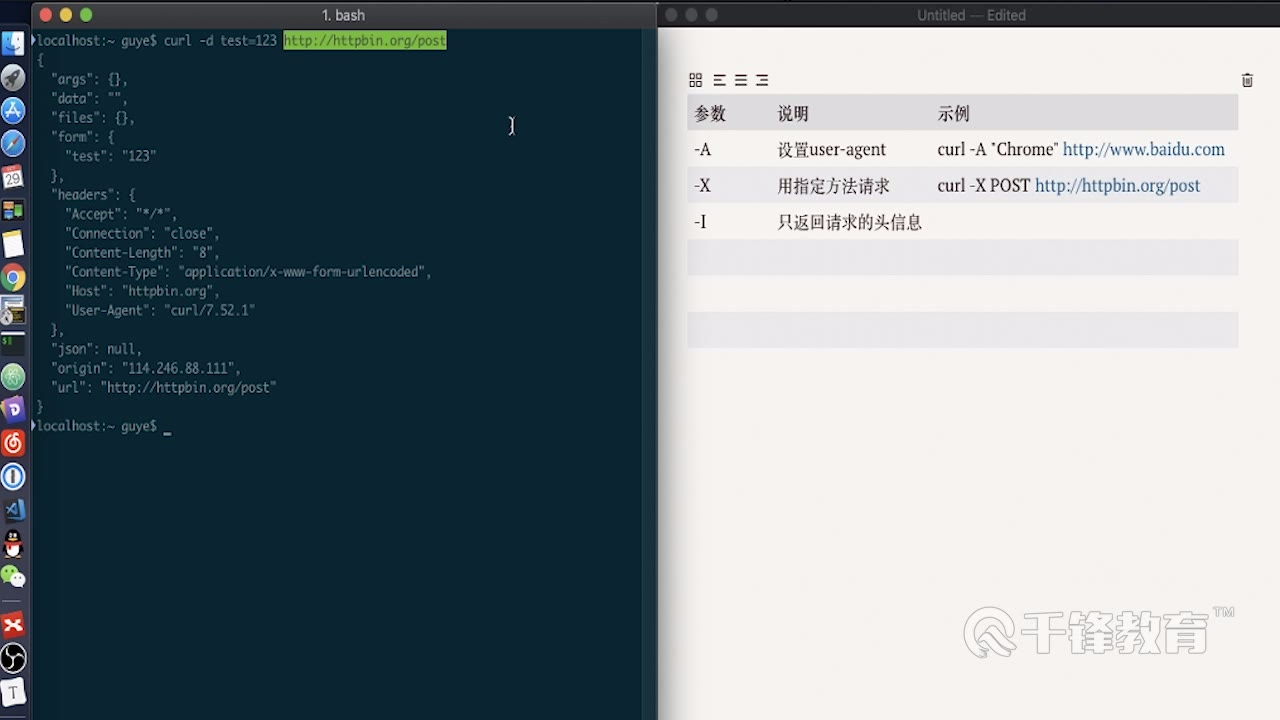Open Google Chrome from the dock

(13, 277)
